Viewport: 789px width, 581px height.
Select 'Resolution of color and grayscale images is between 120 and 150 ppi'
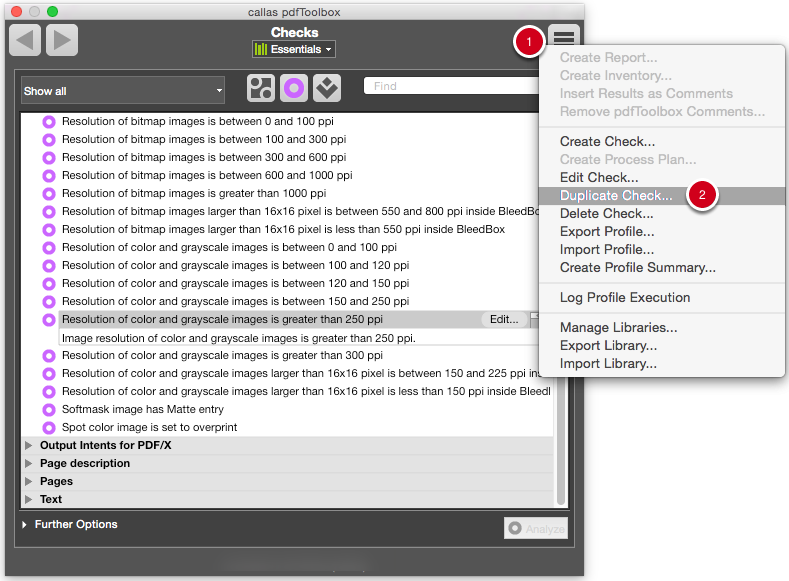[235, 283]
